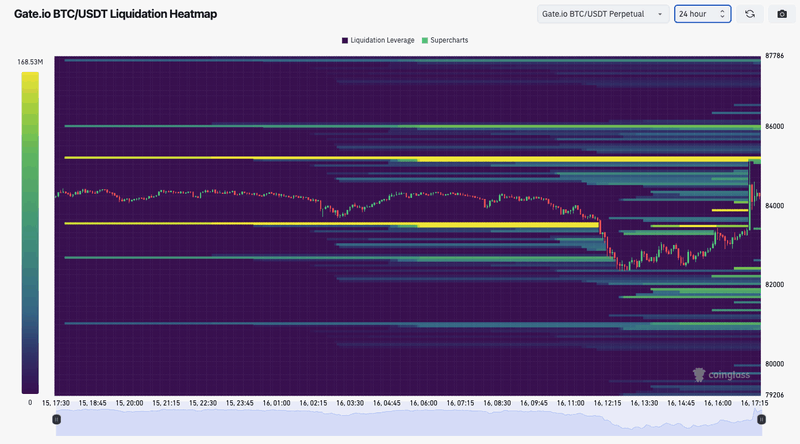Take a chart screenshot with camera icon
Viewport: 800px width, 444px height.
coord(782,14)
